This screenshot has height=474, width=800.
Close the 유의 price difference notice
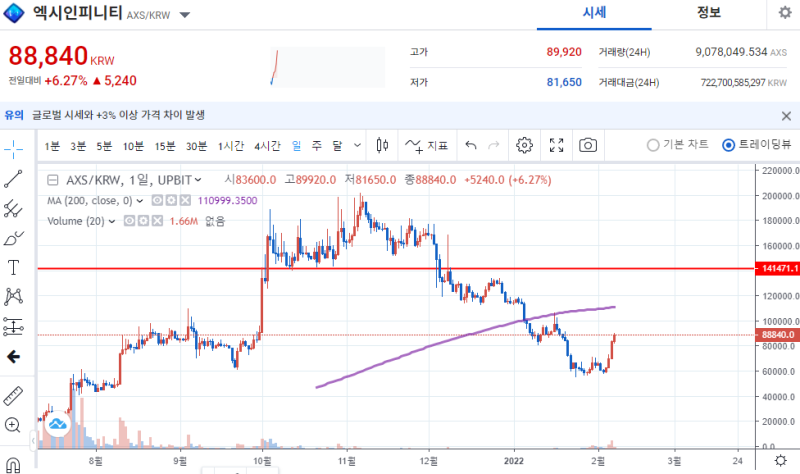[x=786, y=116]
